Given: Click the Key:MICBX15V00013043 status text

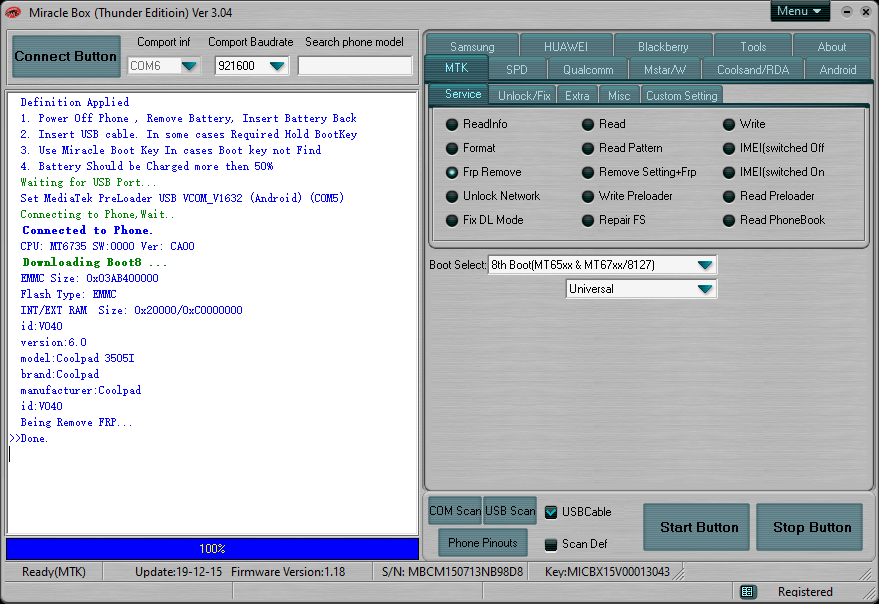Looking at the screenshot, I should [607, 572].
